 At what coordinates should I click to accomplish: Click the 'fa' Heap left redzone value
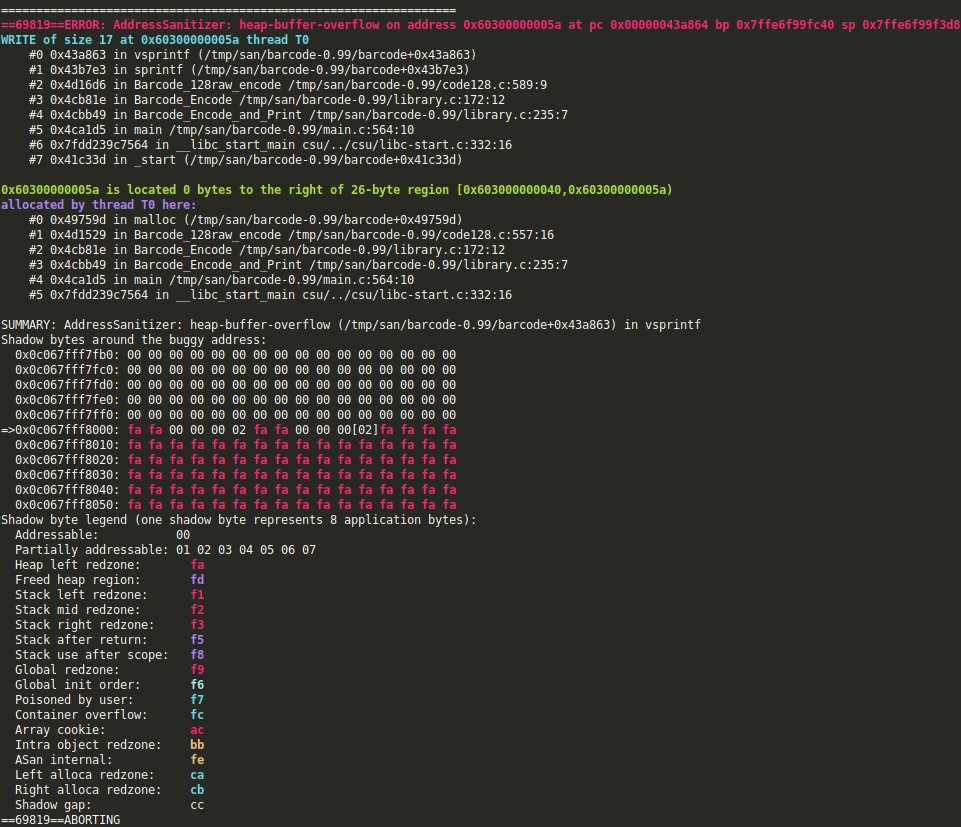[x=197, y=565]
